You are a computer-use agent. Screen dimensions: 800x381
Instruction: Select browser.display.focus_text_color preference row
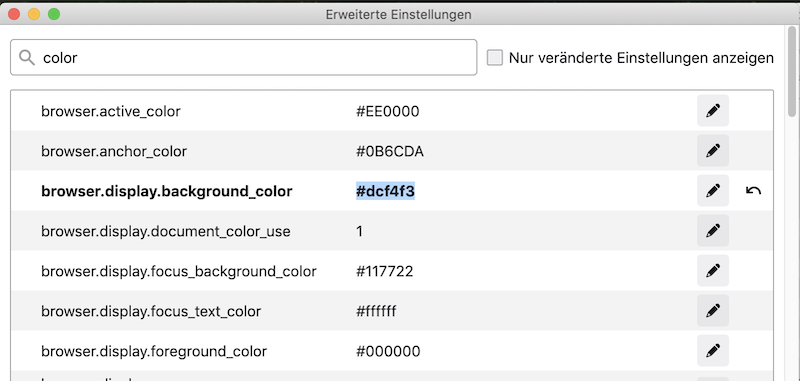pyautogui.click(x=392, y=311)
